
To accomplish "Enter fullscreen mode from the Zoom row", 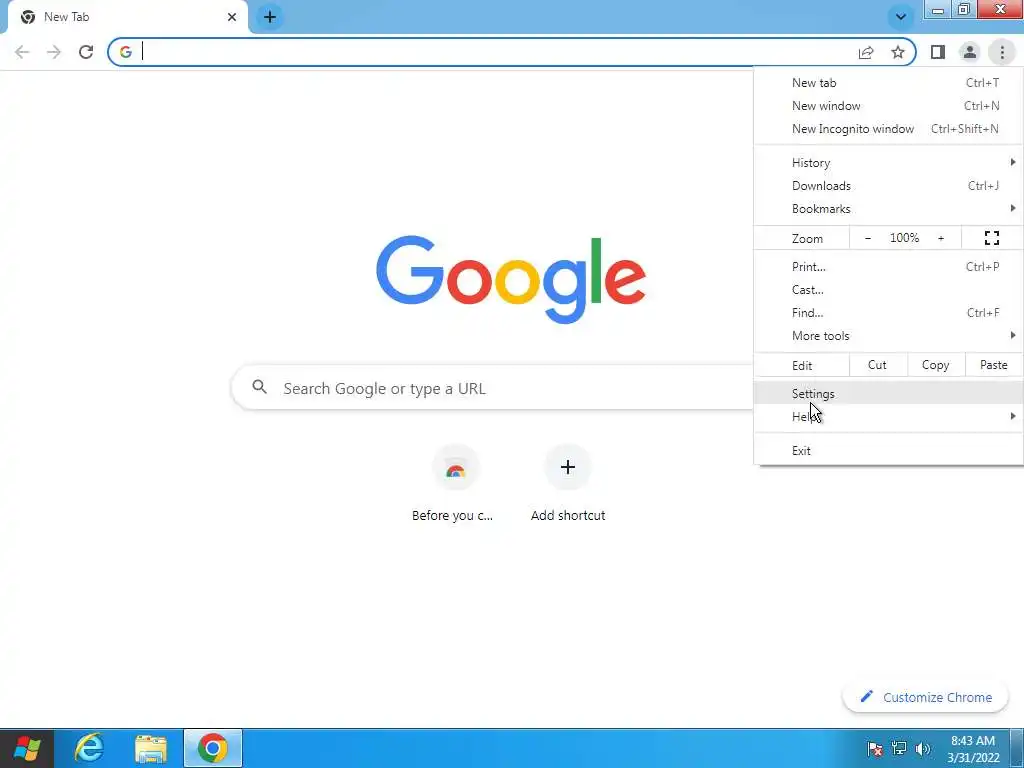I will click(991, 238).
